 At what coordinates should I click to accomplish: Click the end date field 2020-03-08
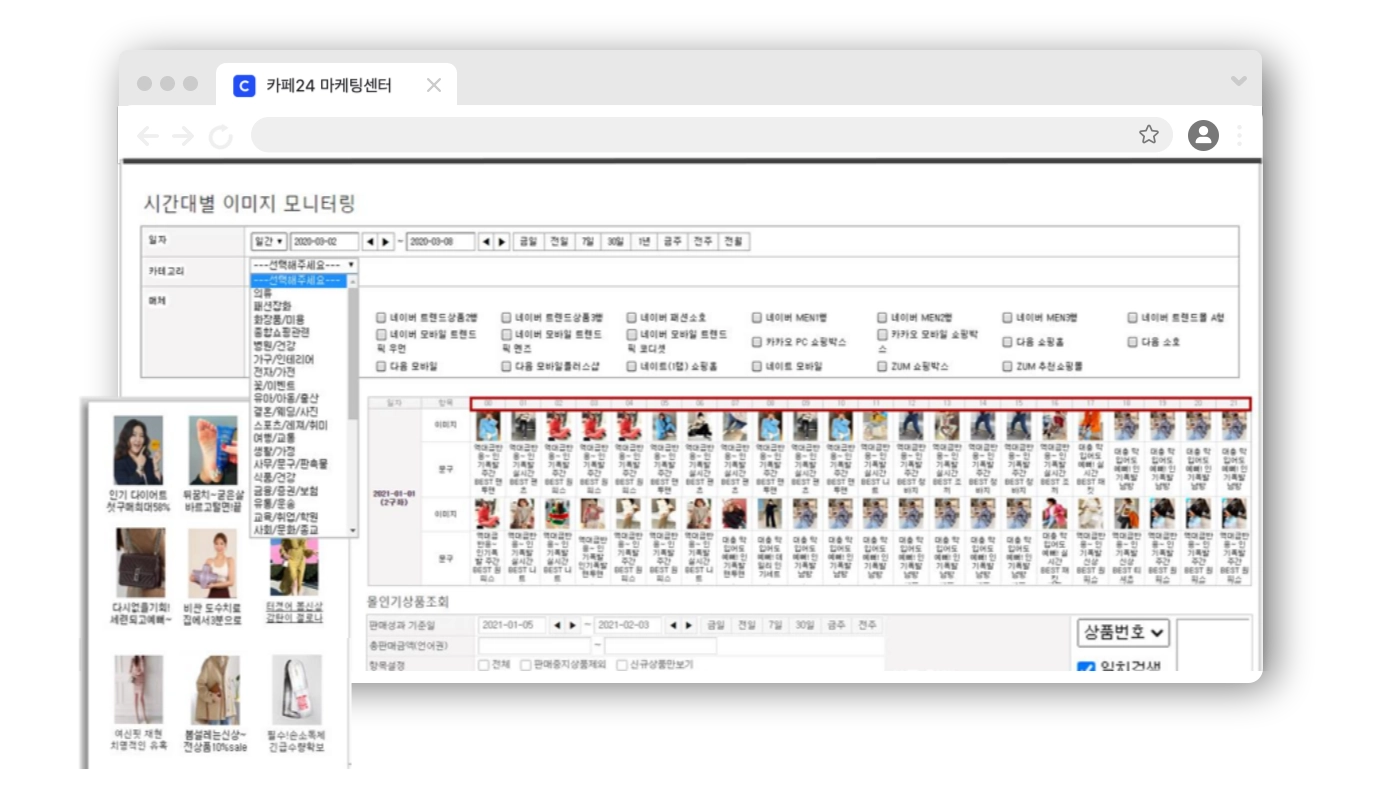point(440,242)
